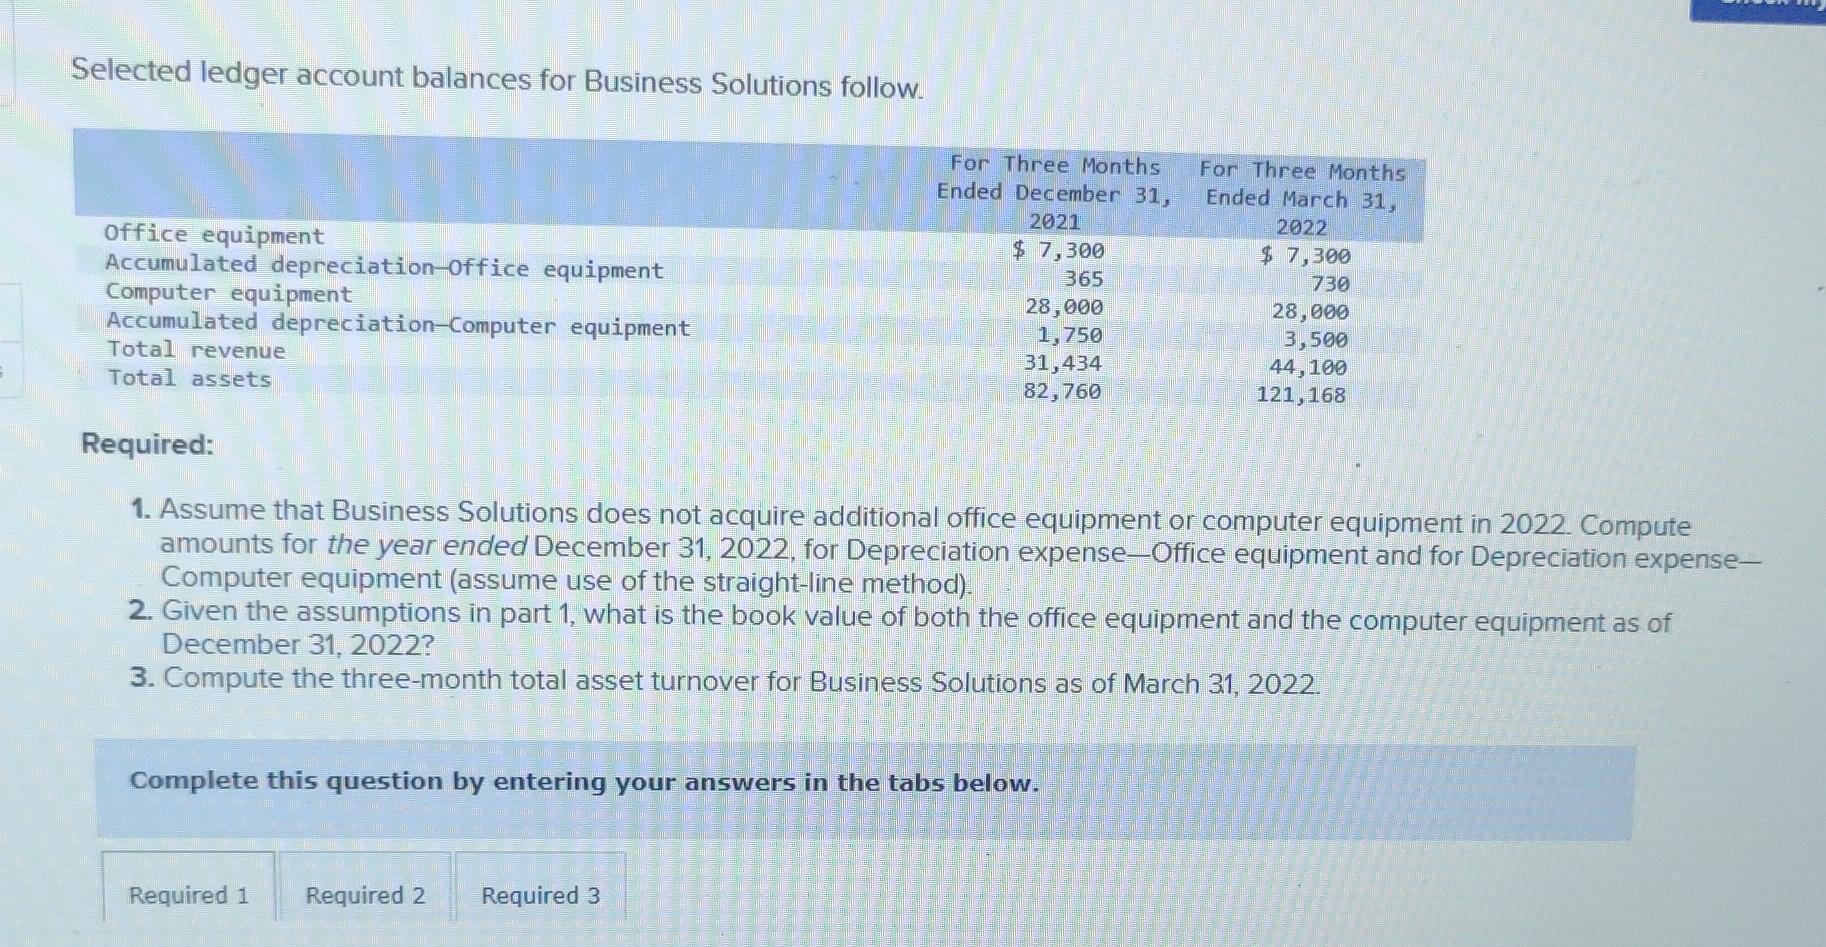The image size is (1826, 947).
Task: Click the 121,168 total assets figure
Action: pos(1302,394)
